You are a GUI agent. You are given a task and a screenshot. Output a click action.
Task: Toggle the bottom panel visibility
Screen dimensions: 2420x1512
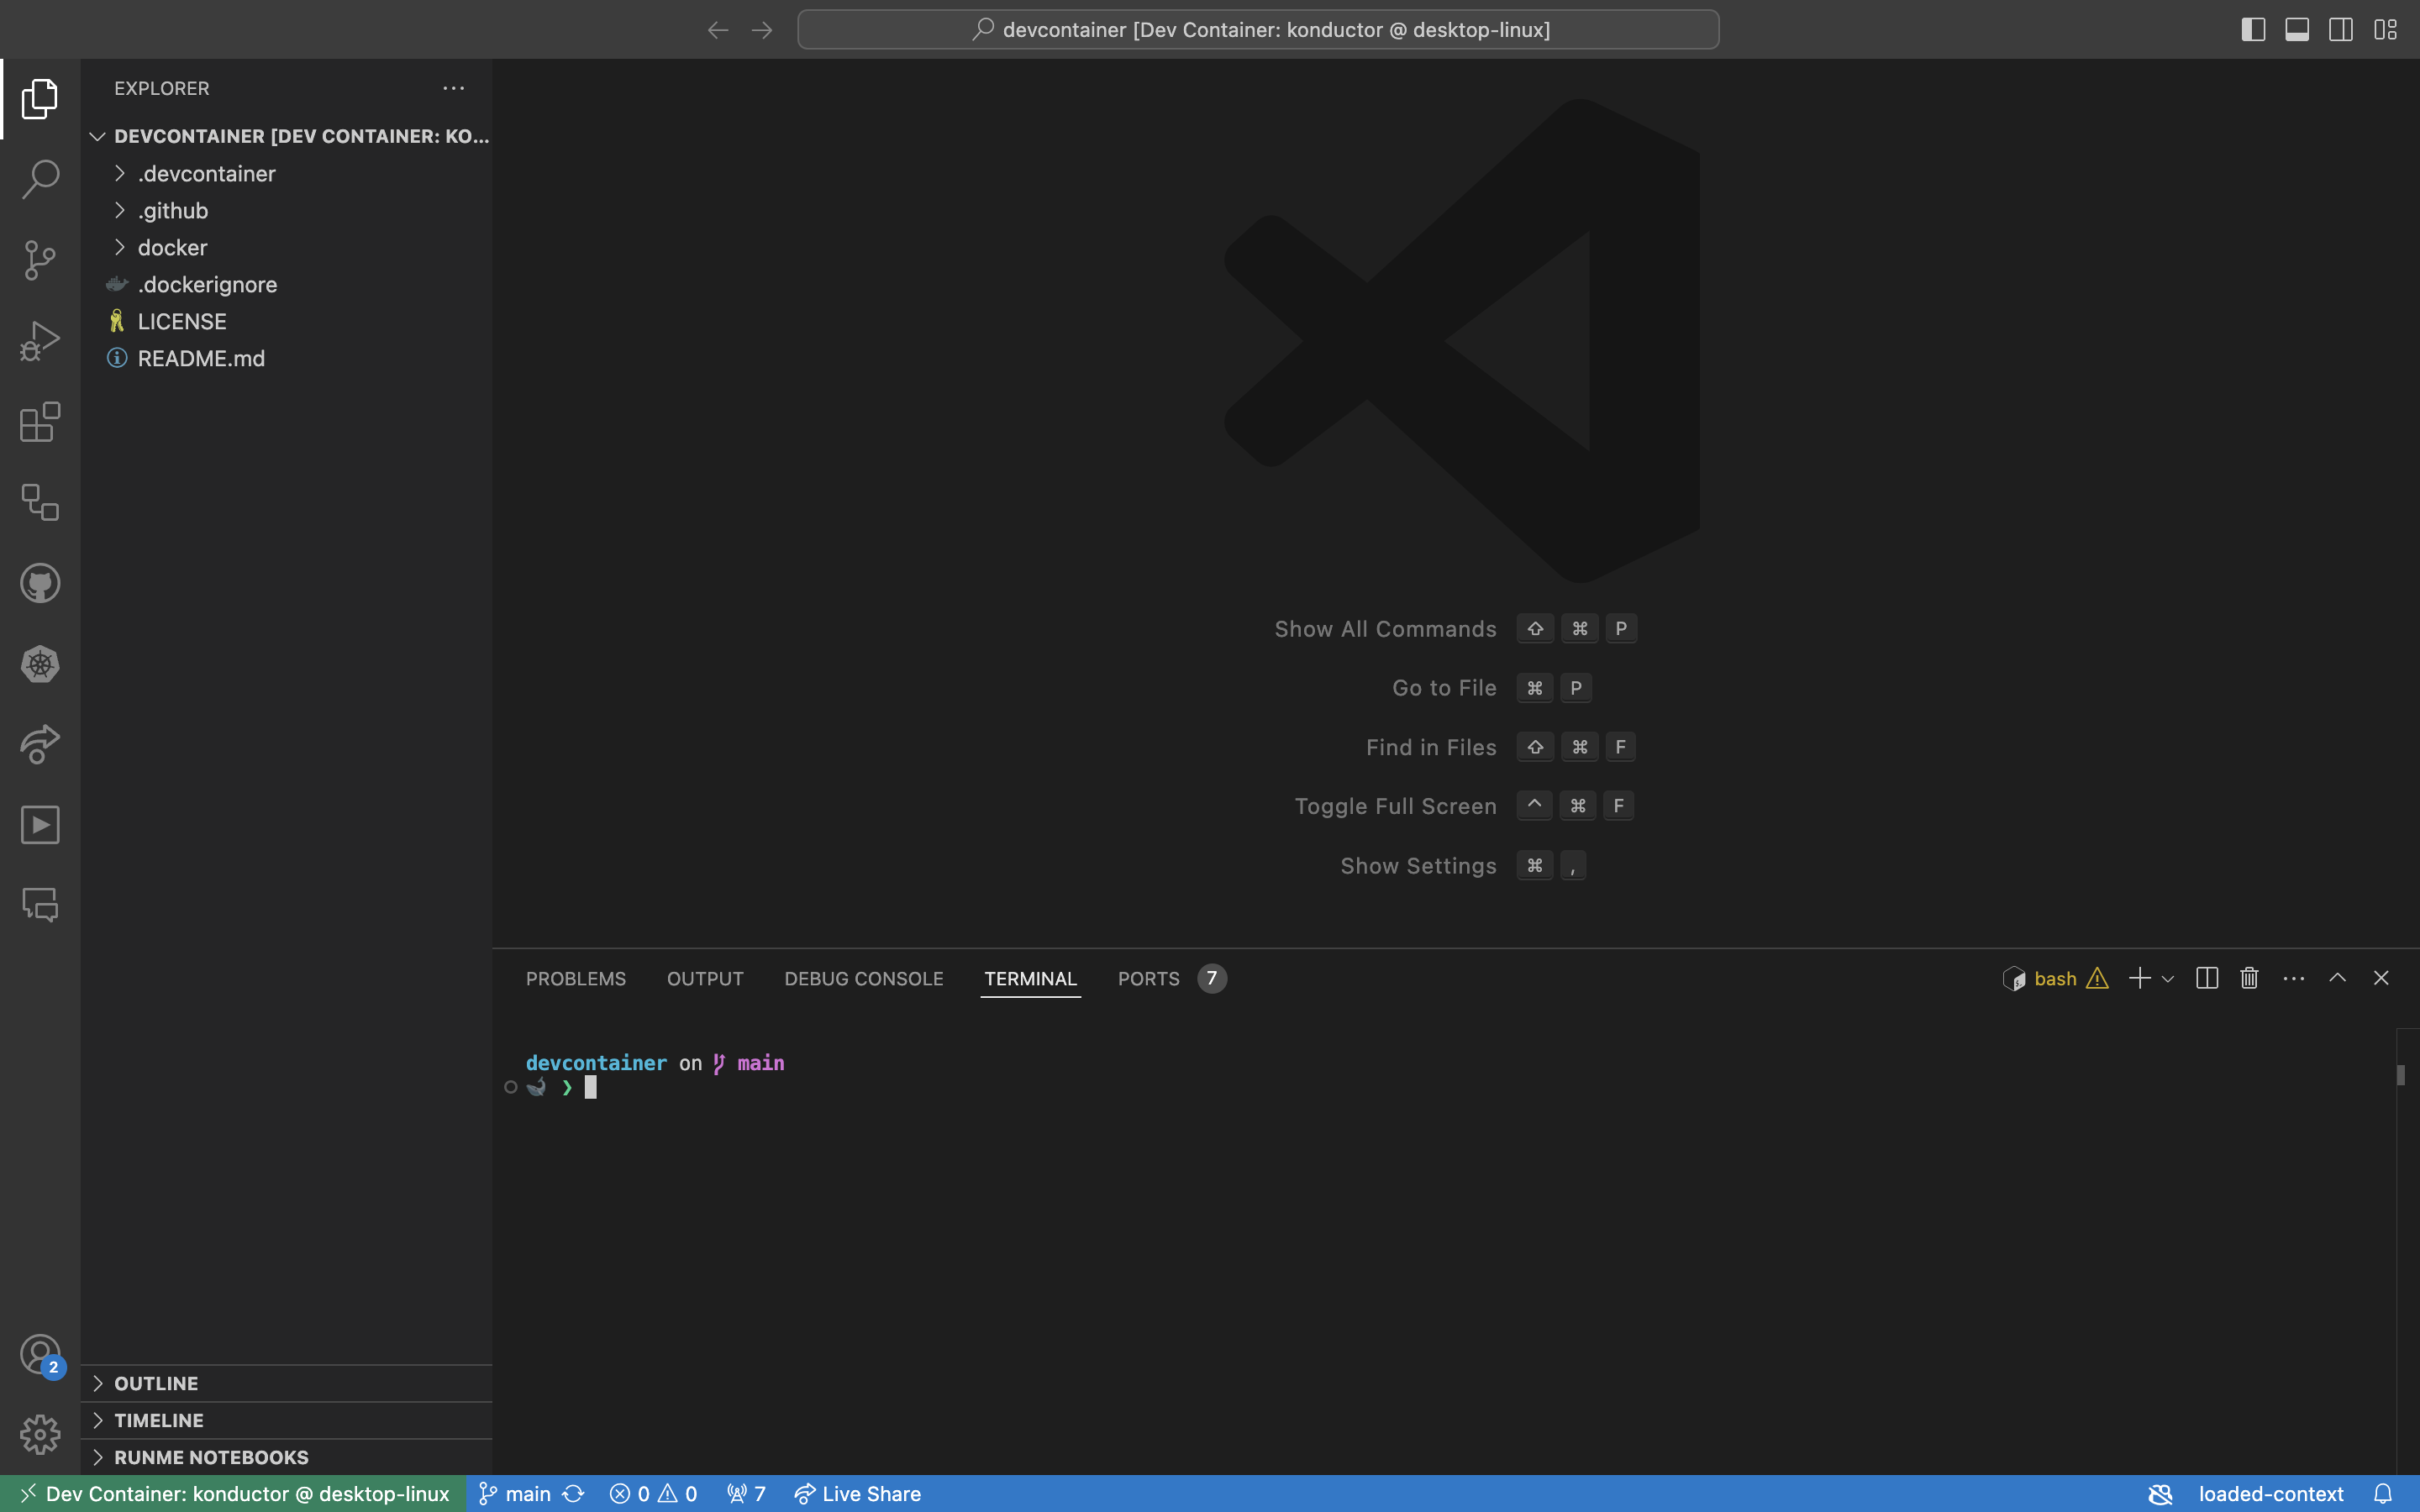click(2297, 30)
